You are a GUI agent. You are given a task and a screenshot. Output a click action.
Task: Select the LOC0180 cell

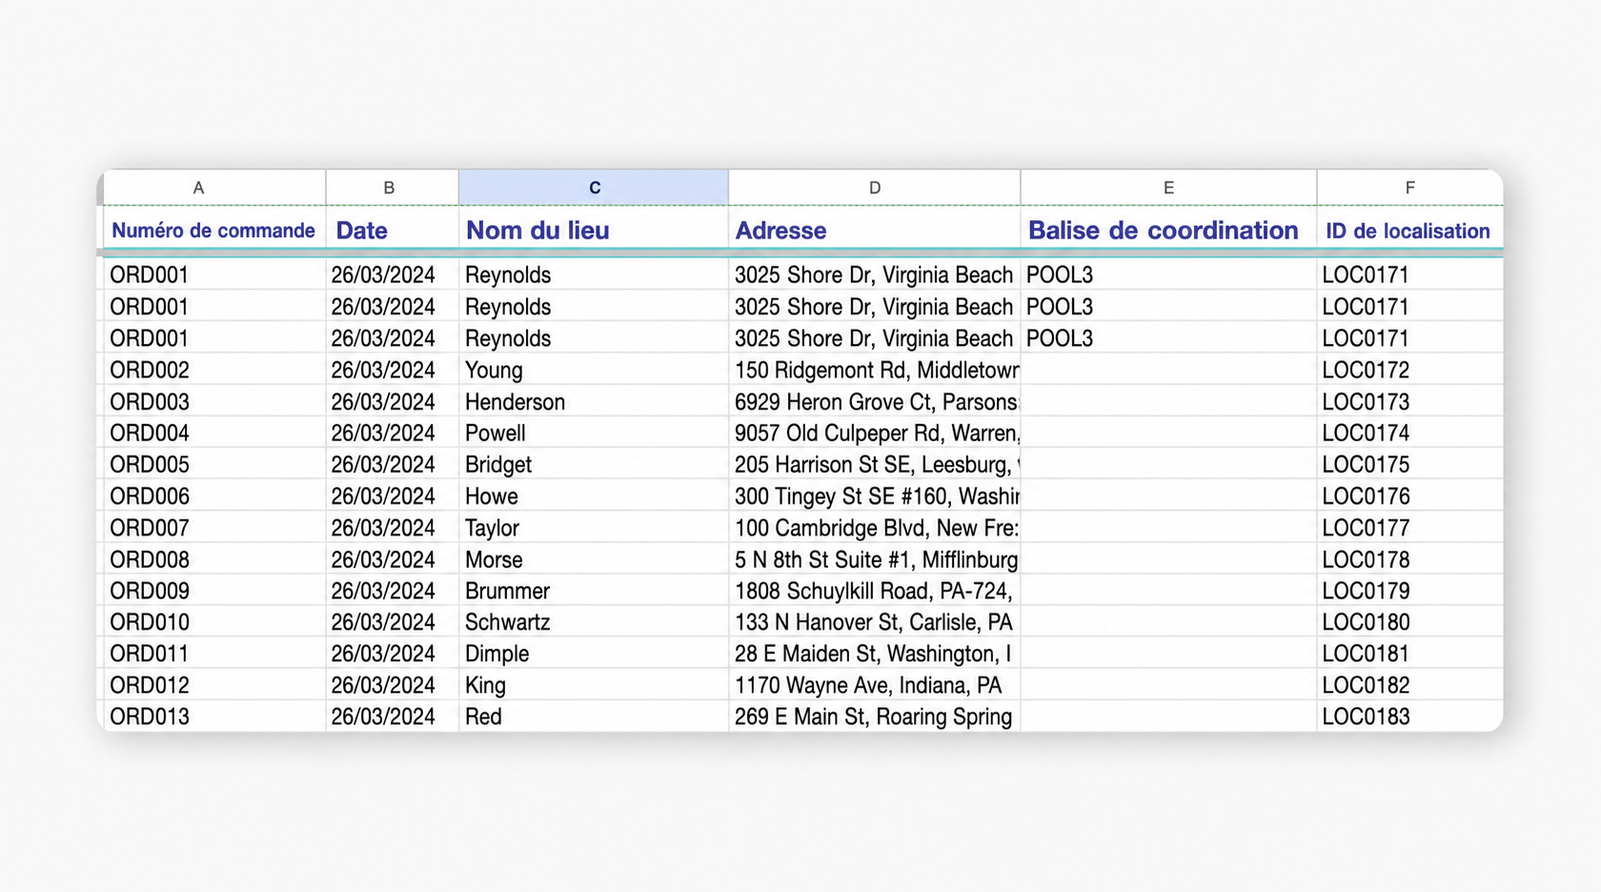point(1410,622)
